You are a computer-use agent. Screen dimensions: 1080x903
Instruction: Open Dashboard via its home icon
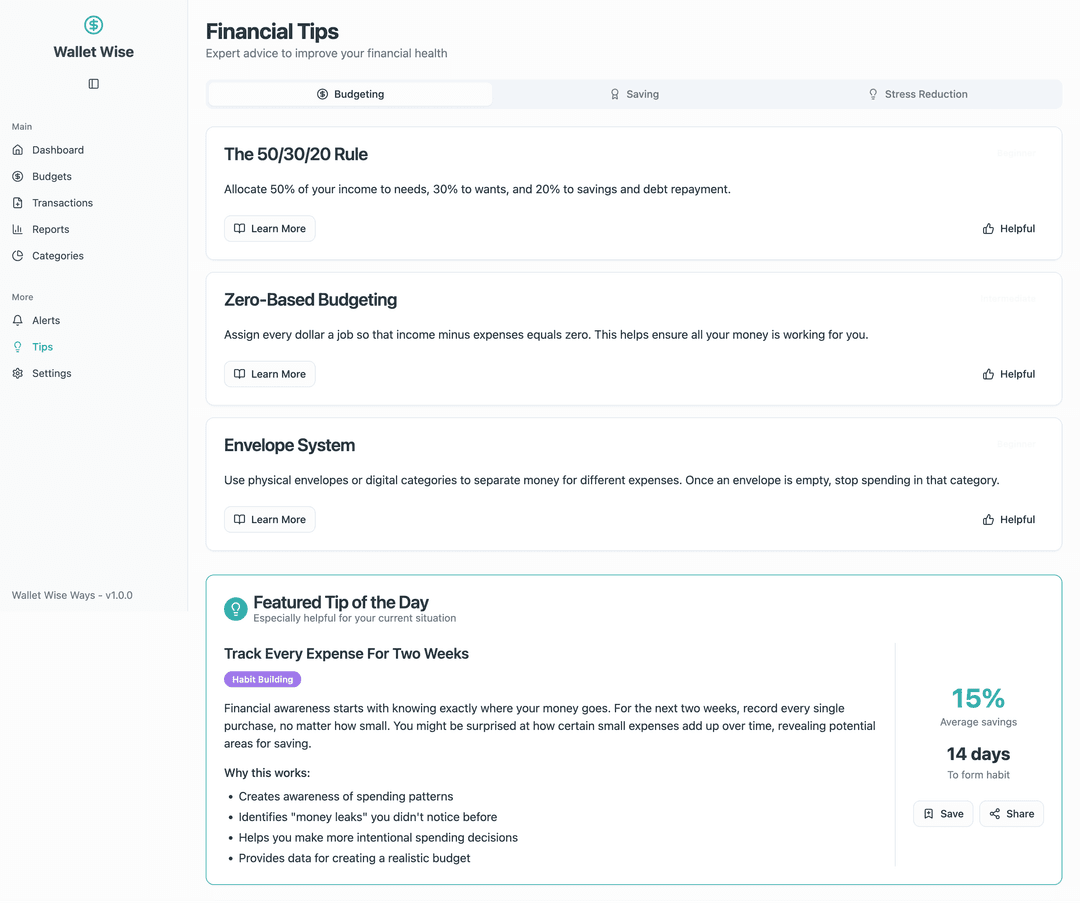click(x=18, y=149)
